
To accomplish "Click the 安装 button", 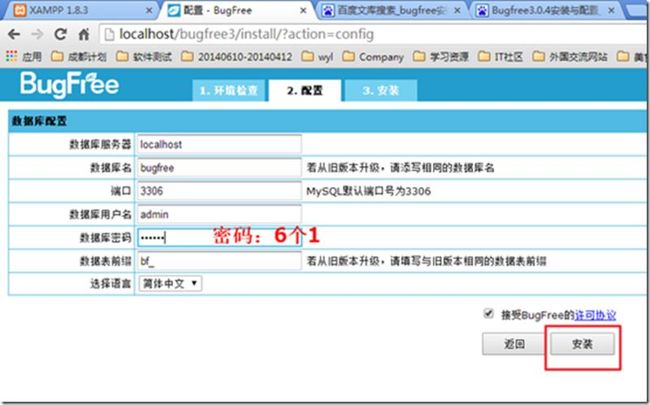I will coord(582,344).
